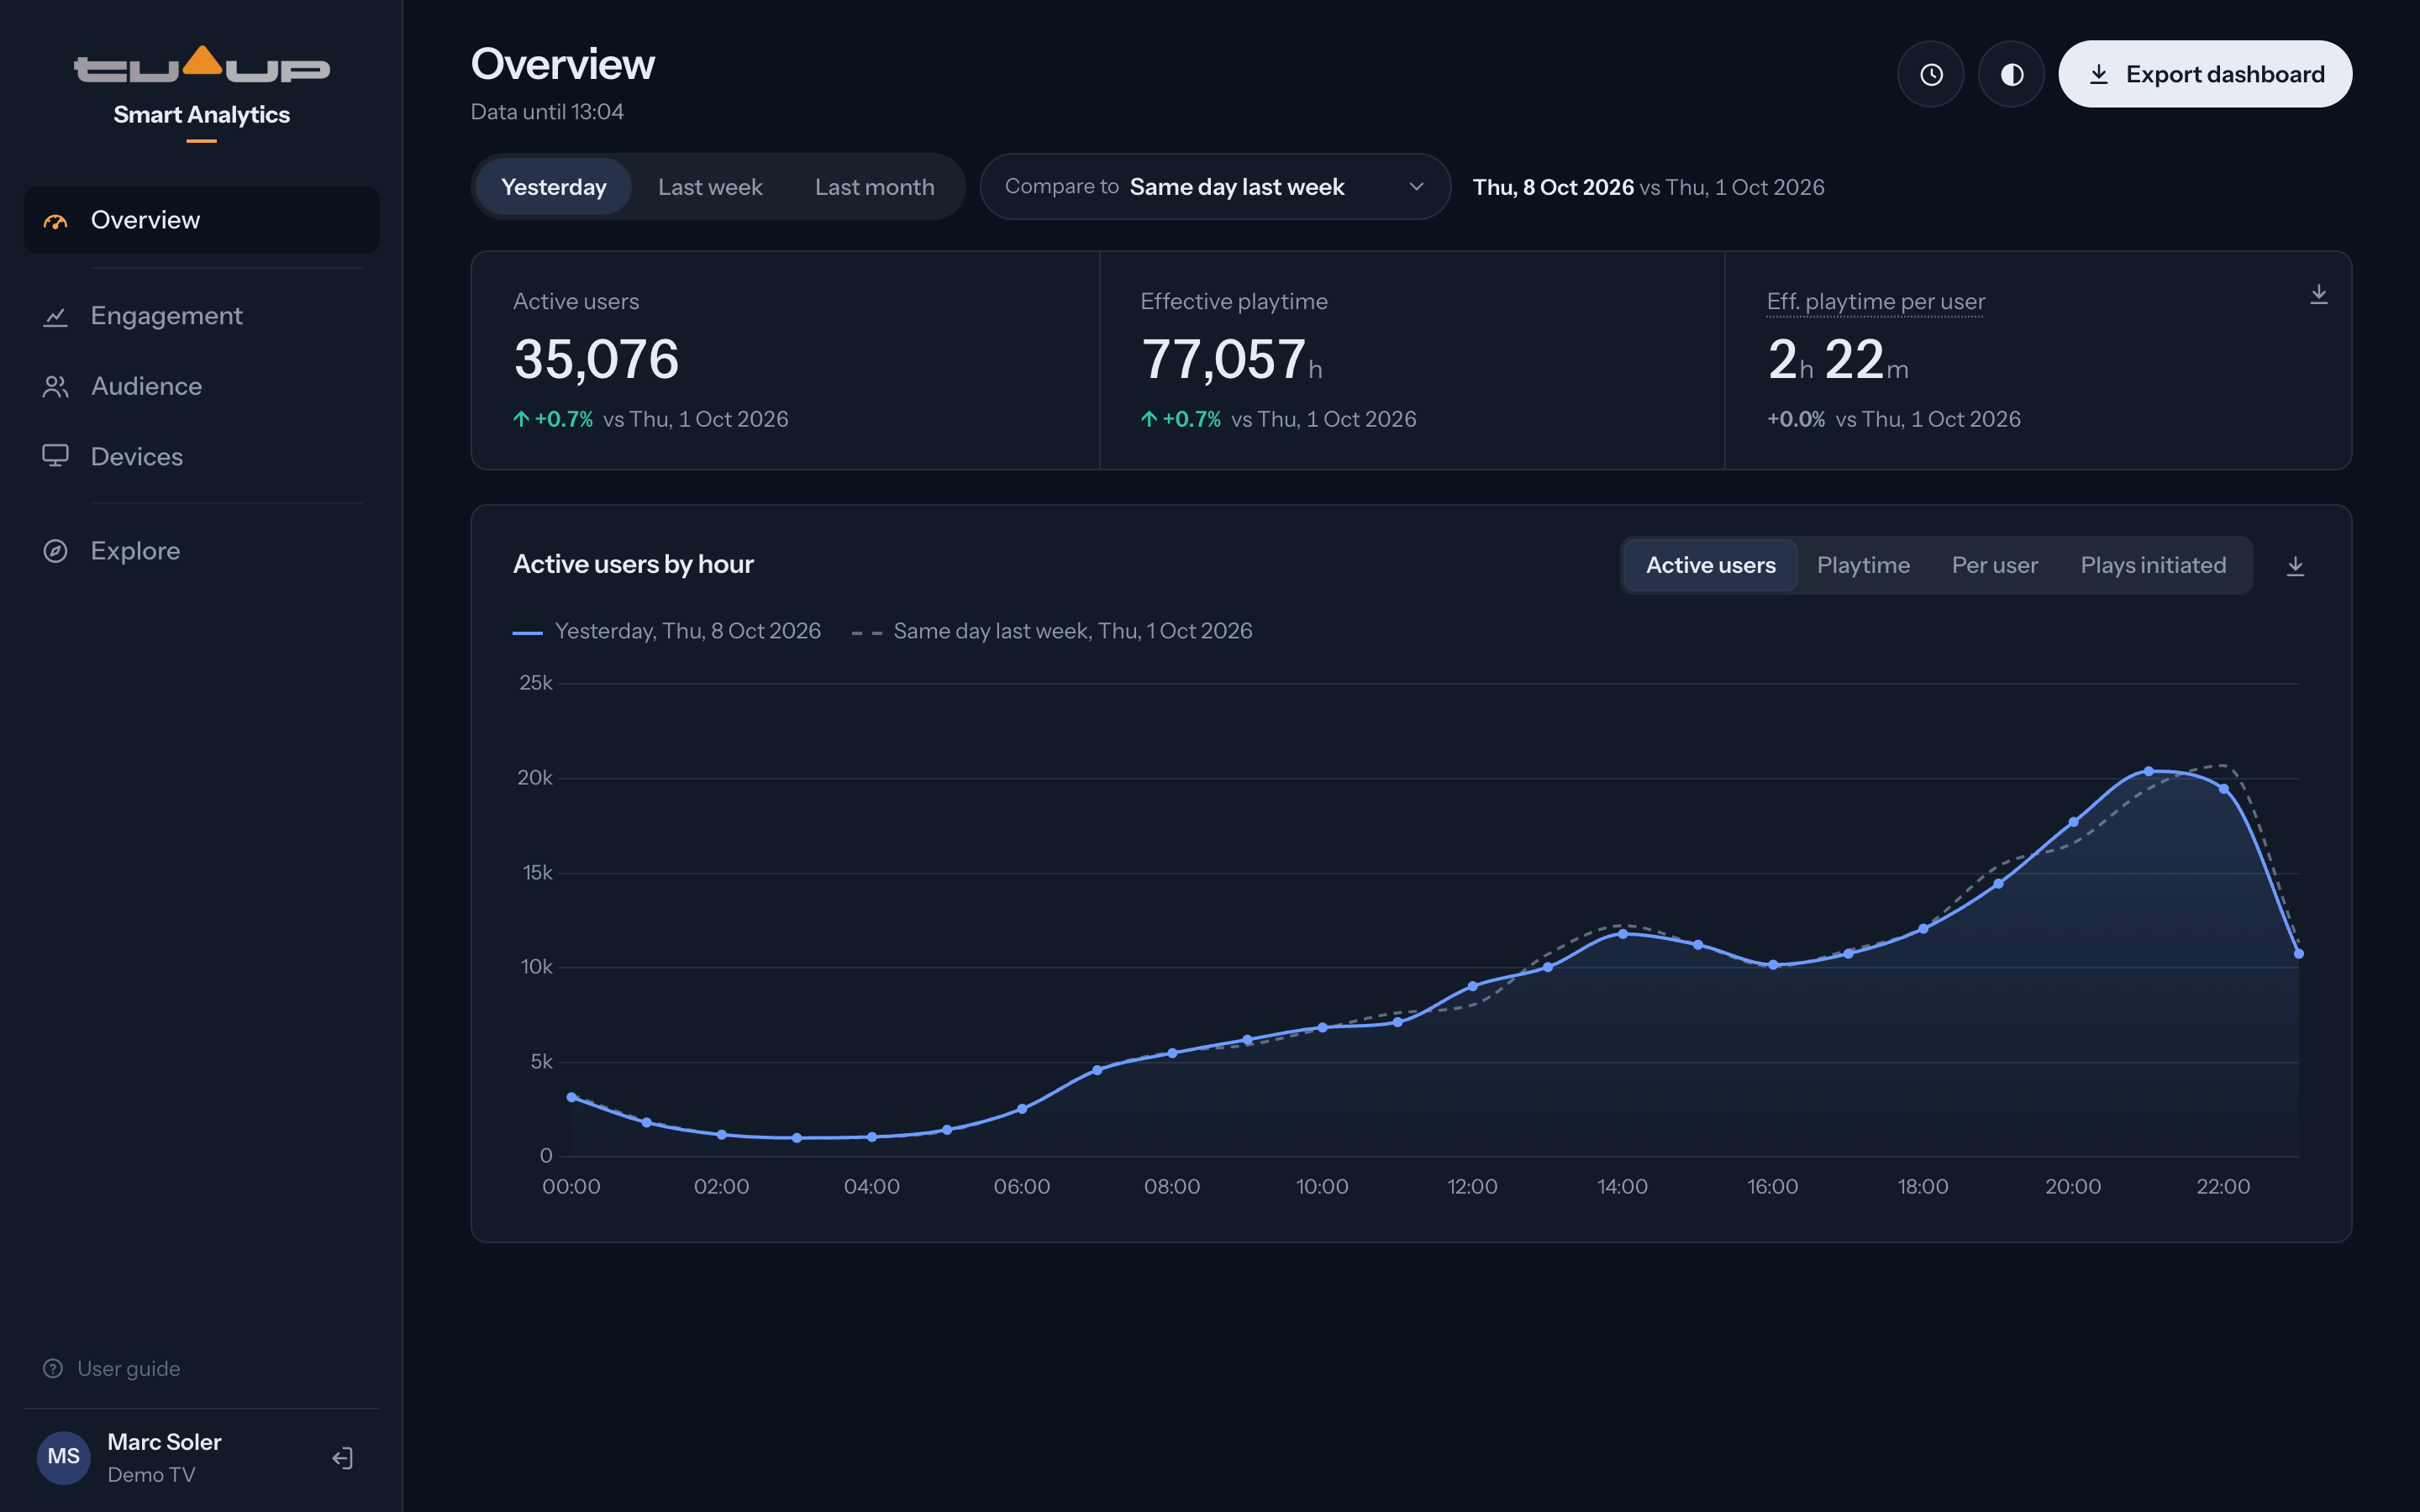This screenshot has width=2420, height=1512.
Task: Click the Marc Soler account name
Action: [164, 1442]
